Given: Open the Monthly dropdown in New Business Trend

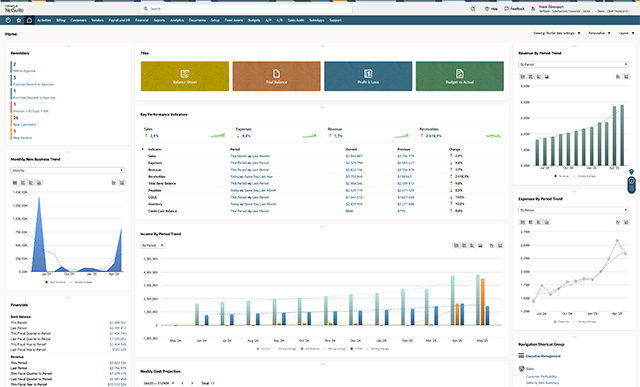Looking at the screenshot, I should pyautogui.click(x=67, y=170).
